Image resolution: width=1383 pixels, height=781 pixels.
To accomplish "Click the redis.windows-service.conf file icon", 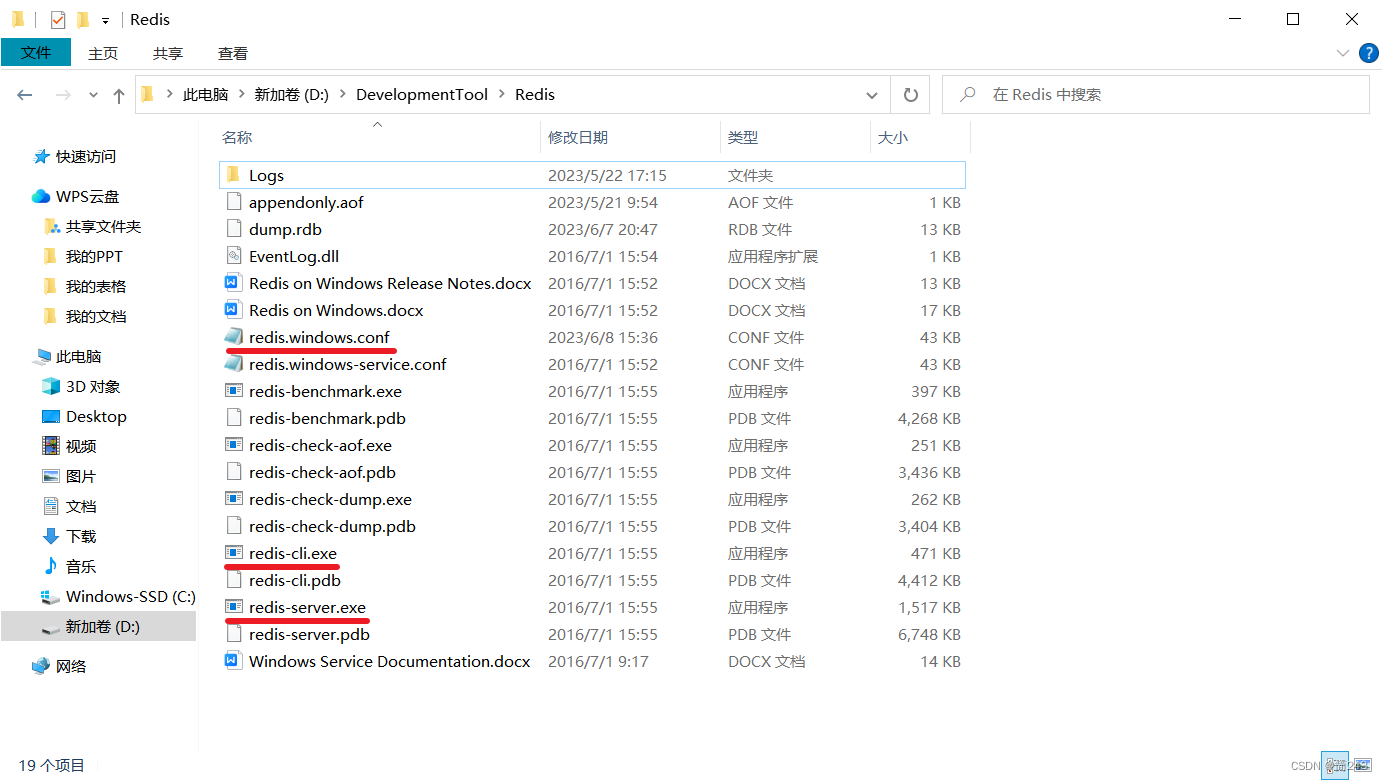I will point(233,364).
